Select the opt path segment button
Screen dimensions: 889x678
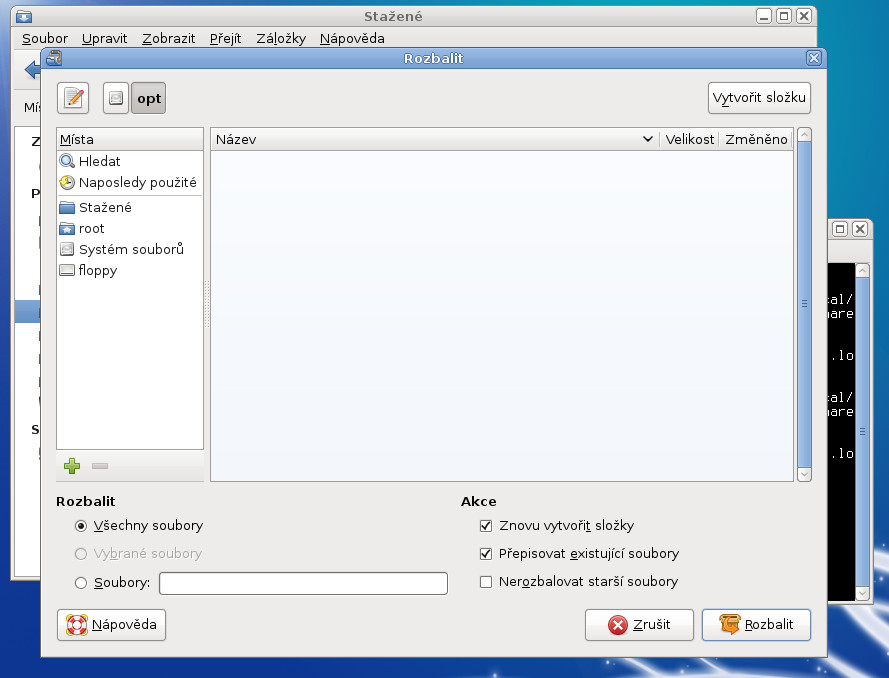click(x=149, y=98)
